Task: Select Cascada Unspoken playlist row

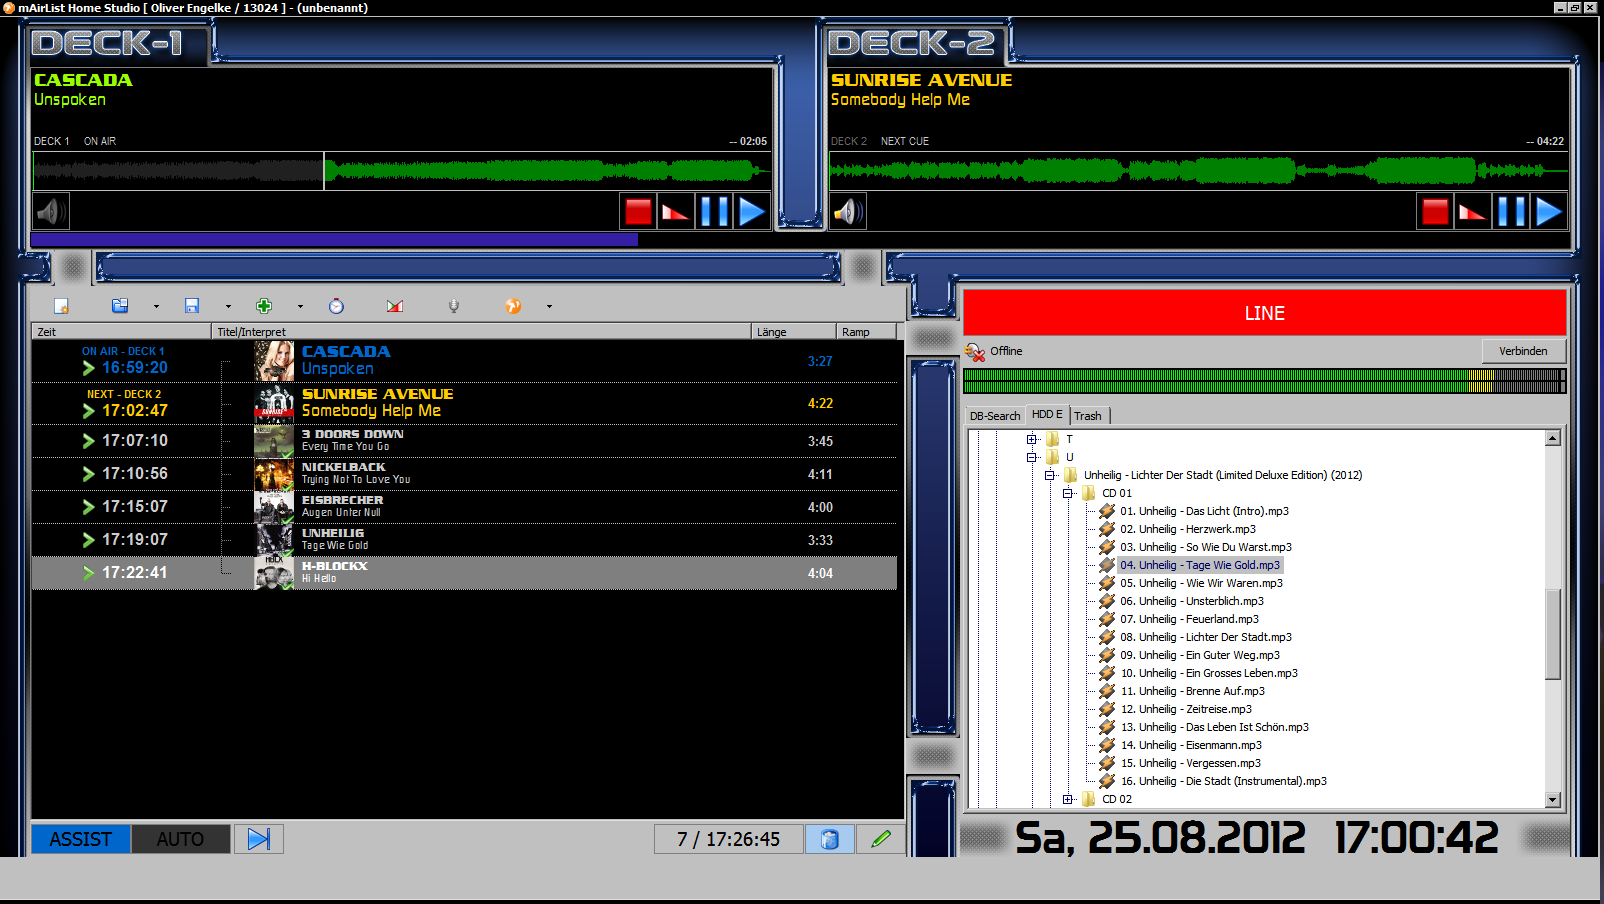Action: tap(464, 361)
